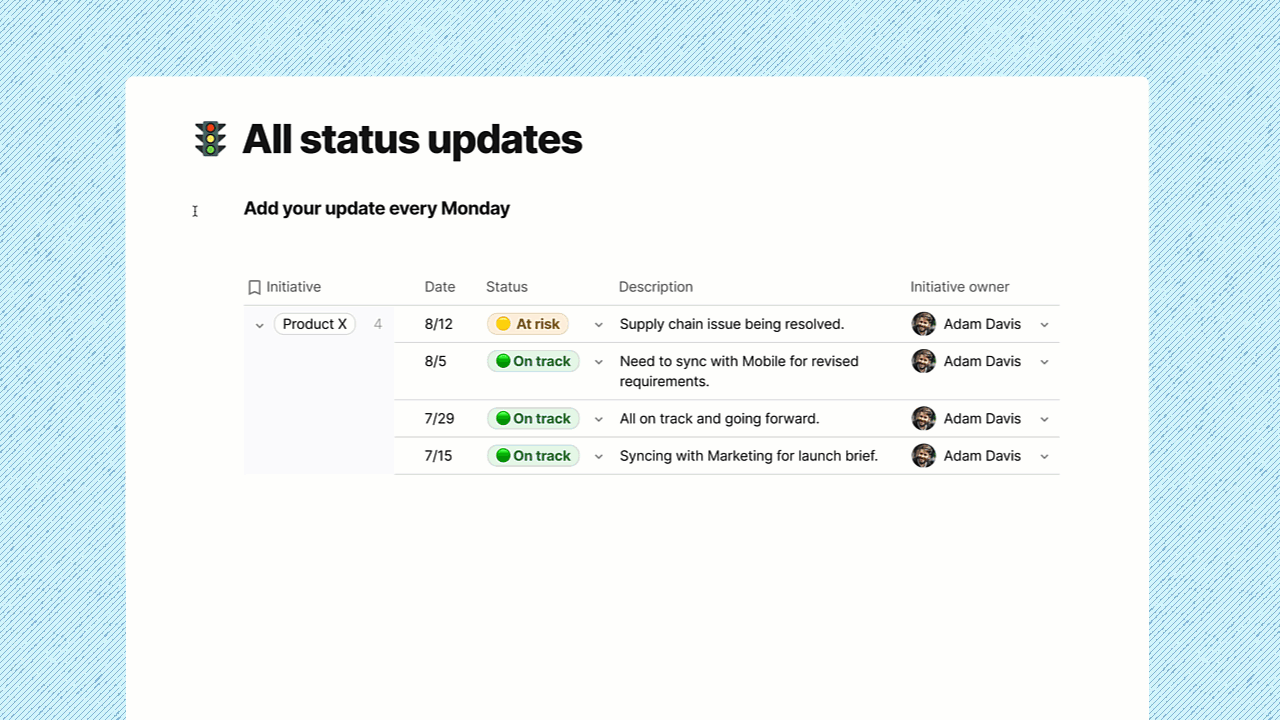Click the All status updates title
This screenshot has width=1280, height=720.
[412, 139]
